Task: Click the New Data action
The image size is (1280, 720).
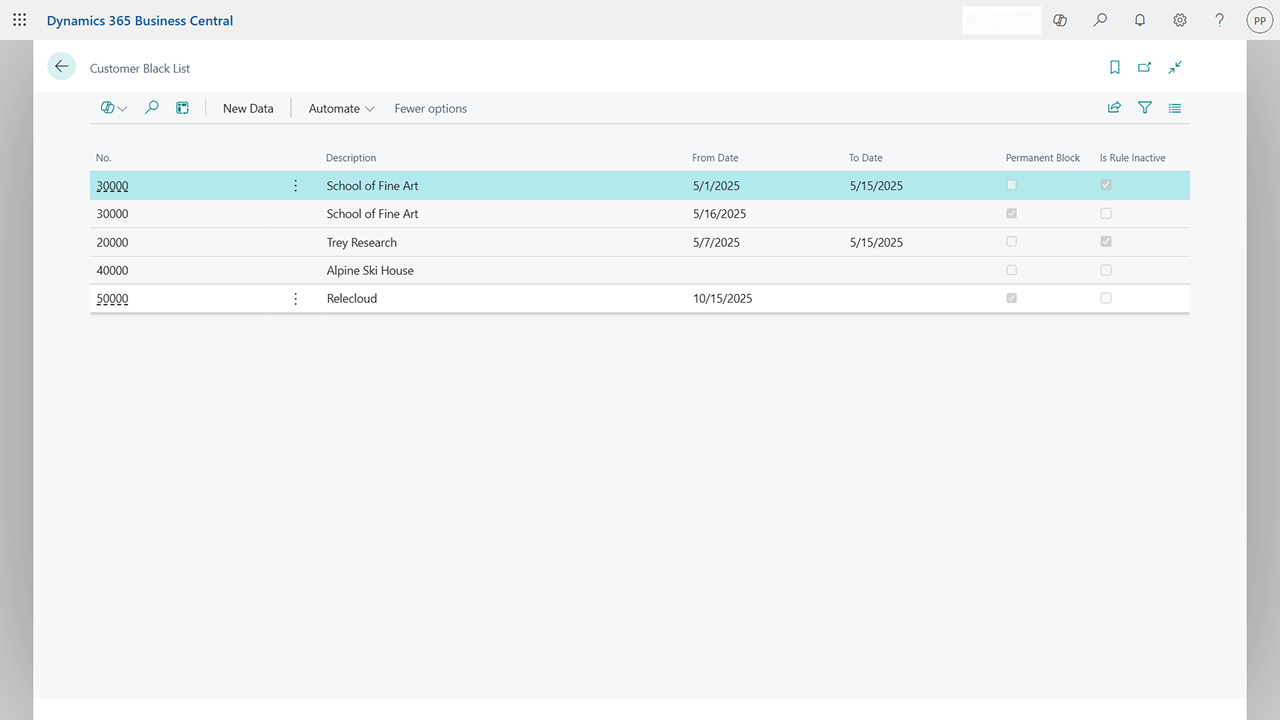Action: coord(247,108)
